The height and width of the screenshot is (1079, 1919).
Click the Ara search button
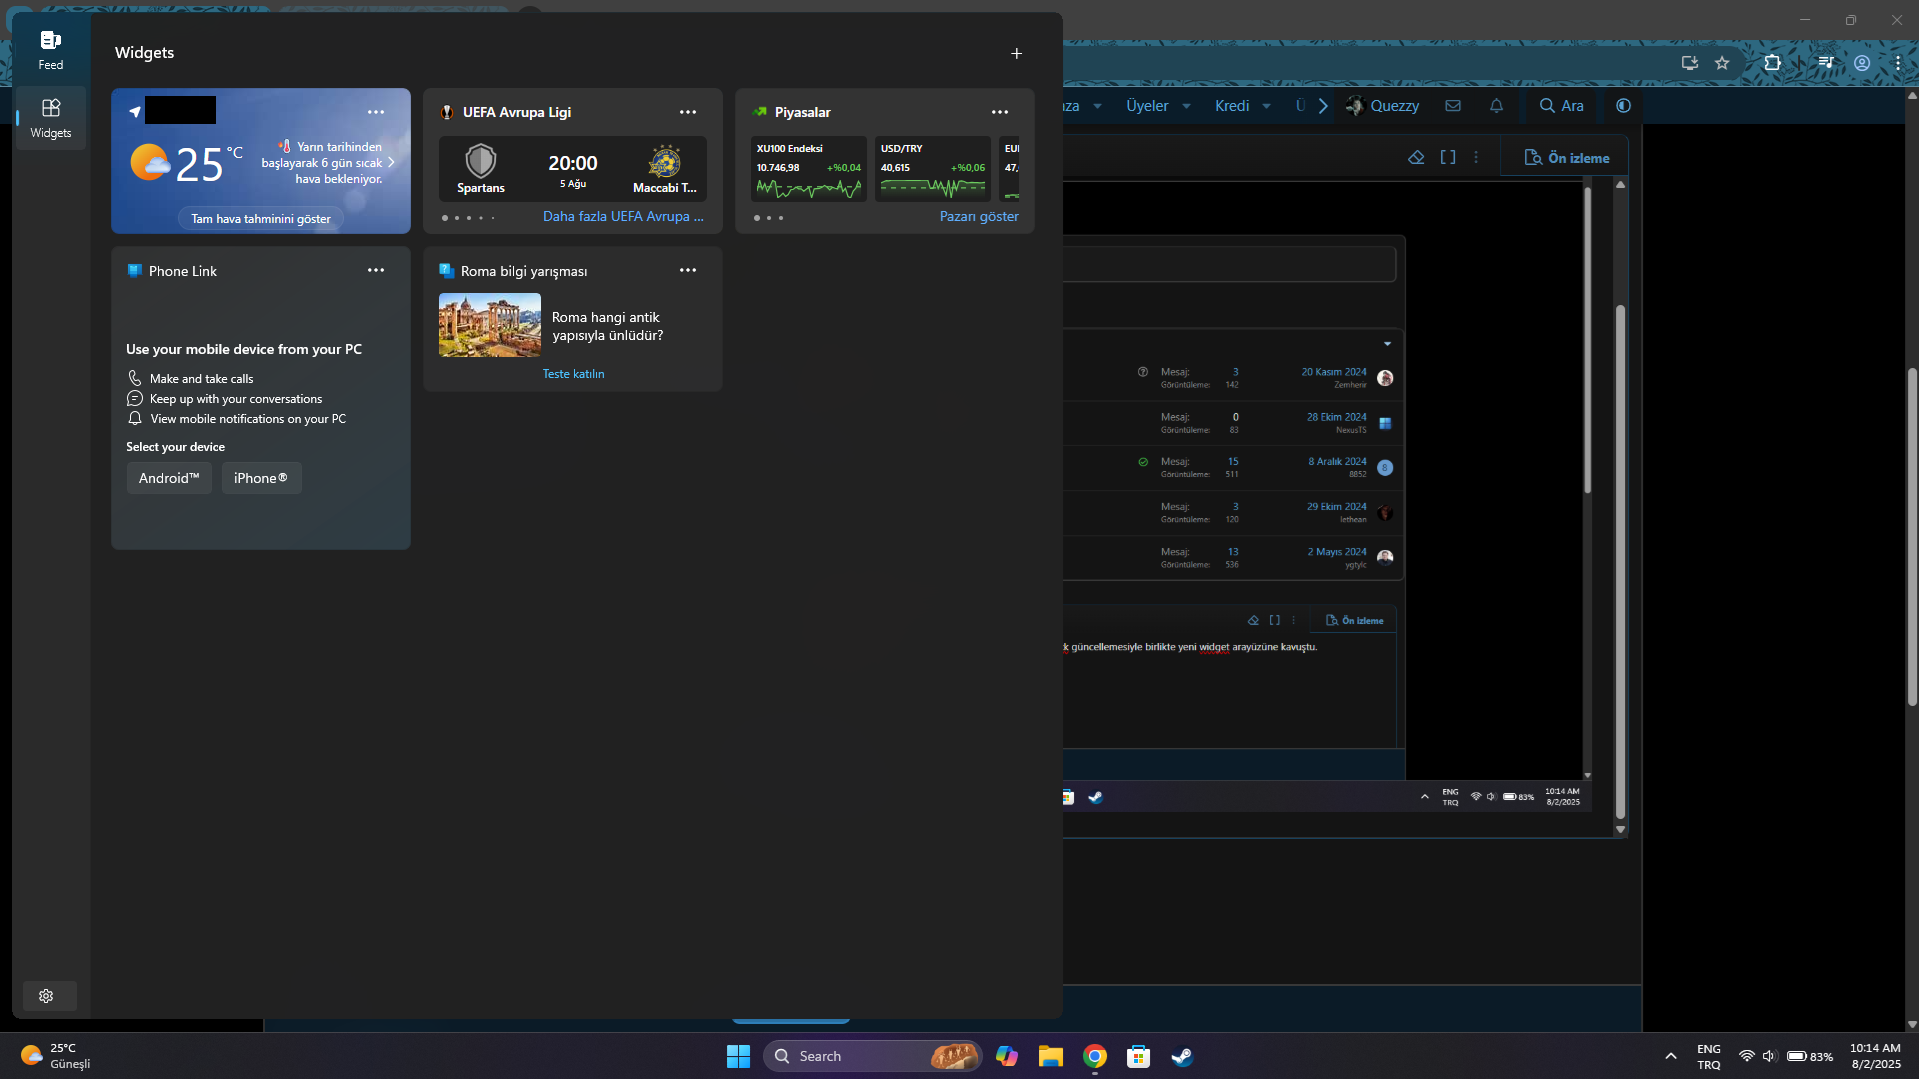1562,106
